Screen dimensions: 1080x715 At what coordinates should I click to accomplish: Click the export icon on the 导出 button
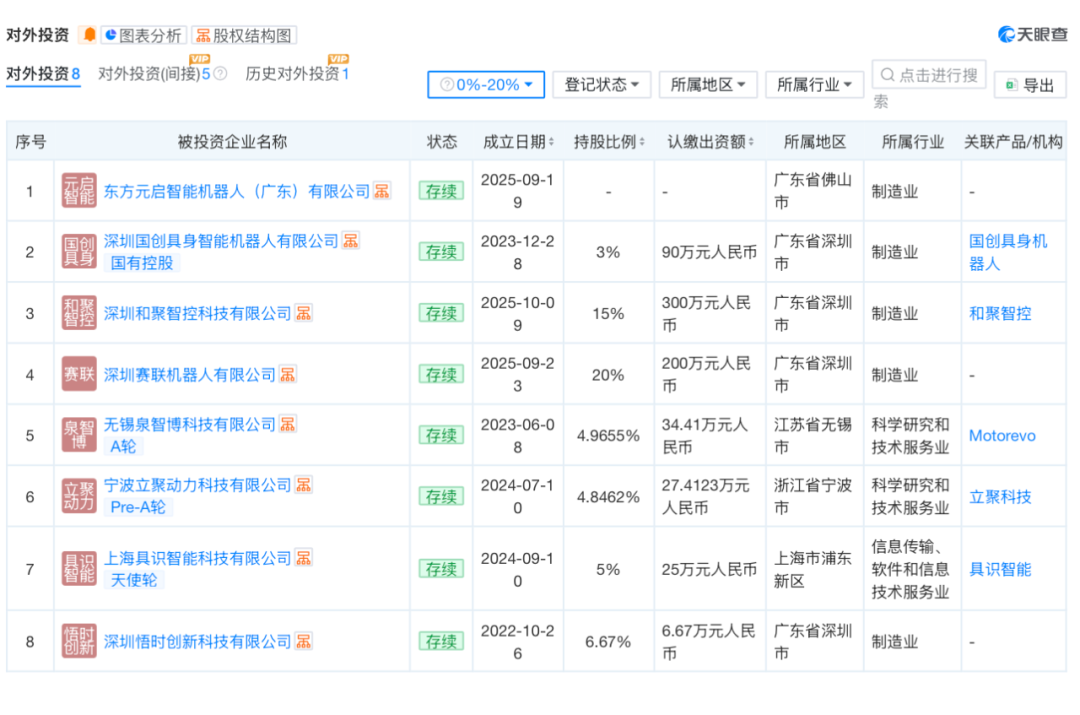click(1011, 85)
